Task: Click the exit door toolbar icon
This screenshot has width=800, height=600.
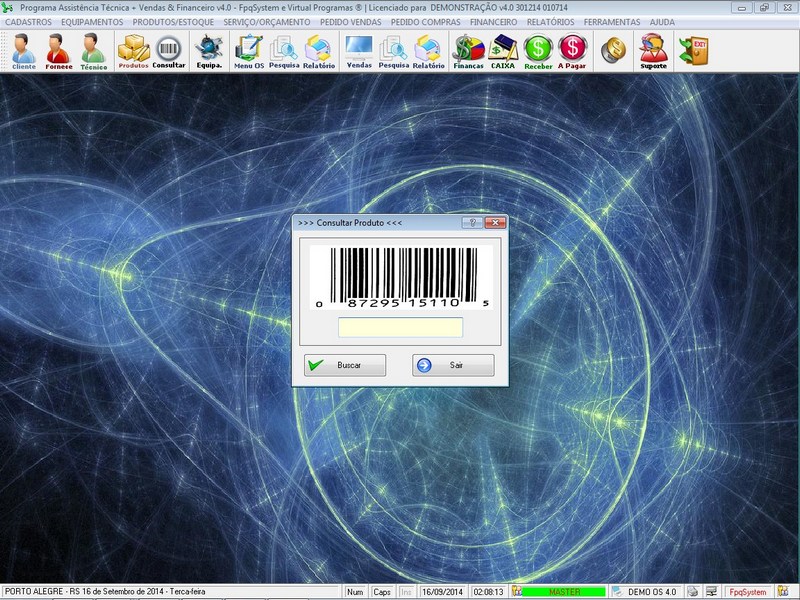Action: tap(693, 50)
